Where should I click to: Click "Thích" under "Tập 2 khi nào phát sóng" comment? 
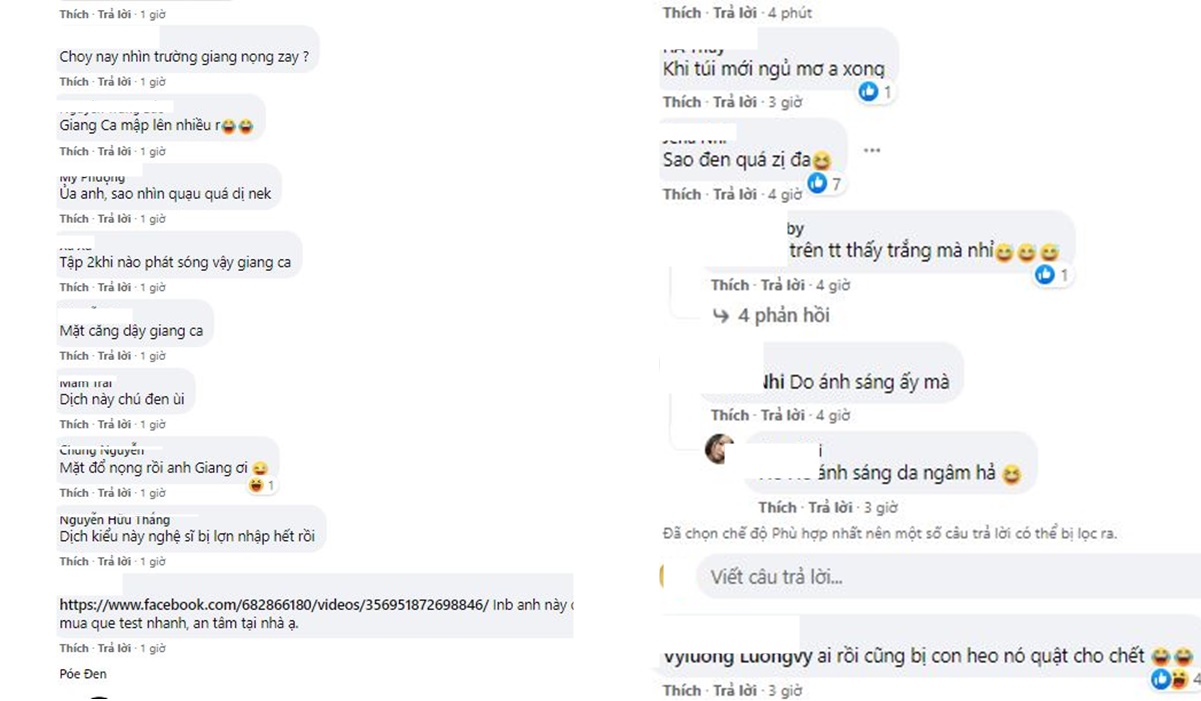[x=74, y=288]
